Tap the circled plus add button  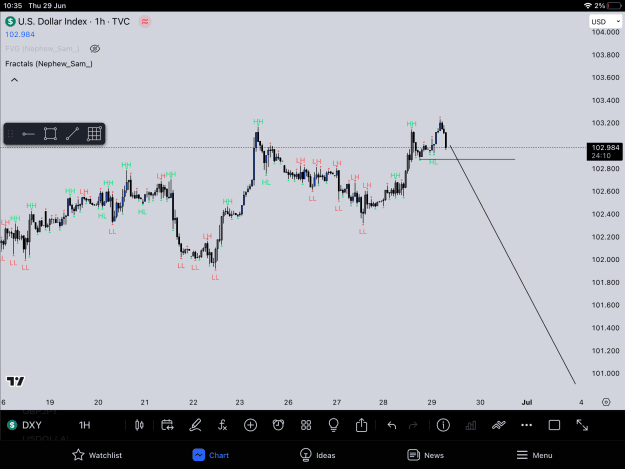coord(250,425)
